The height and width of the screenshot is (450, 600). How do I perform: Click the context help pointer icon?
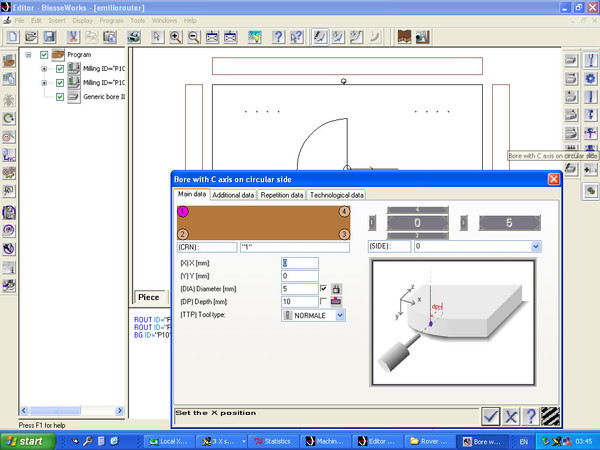click(297, 37)
